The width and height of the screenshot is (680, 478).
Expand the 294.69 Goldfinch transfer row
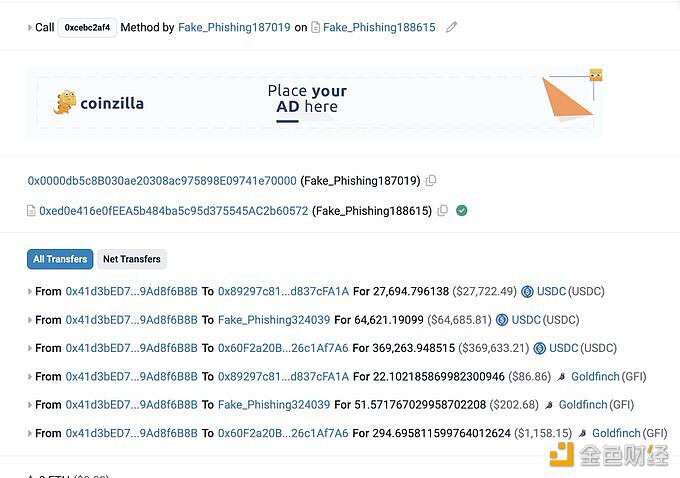[x=30, y=434]
